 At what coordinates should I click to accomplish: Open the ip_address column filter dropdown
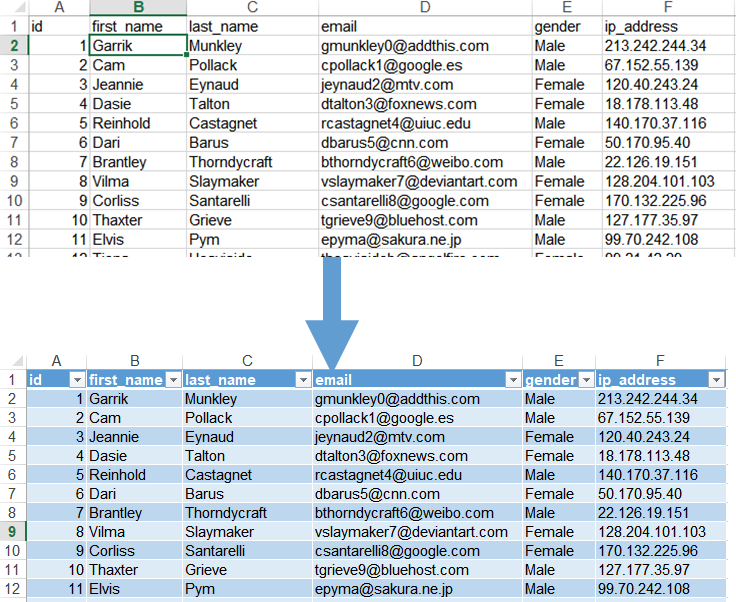pyautogui.click(x=716, y=380)
